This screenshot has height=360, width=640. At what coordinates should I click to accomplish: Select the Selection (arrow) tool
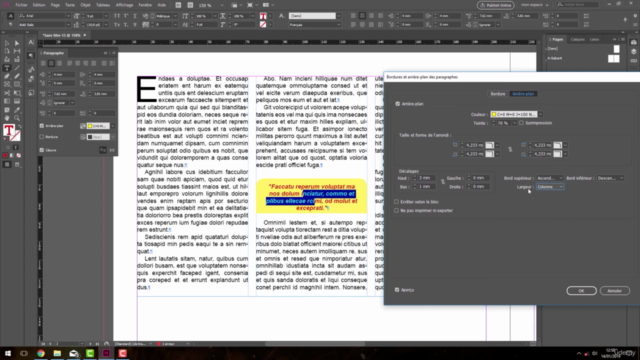pos(7,43)
